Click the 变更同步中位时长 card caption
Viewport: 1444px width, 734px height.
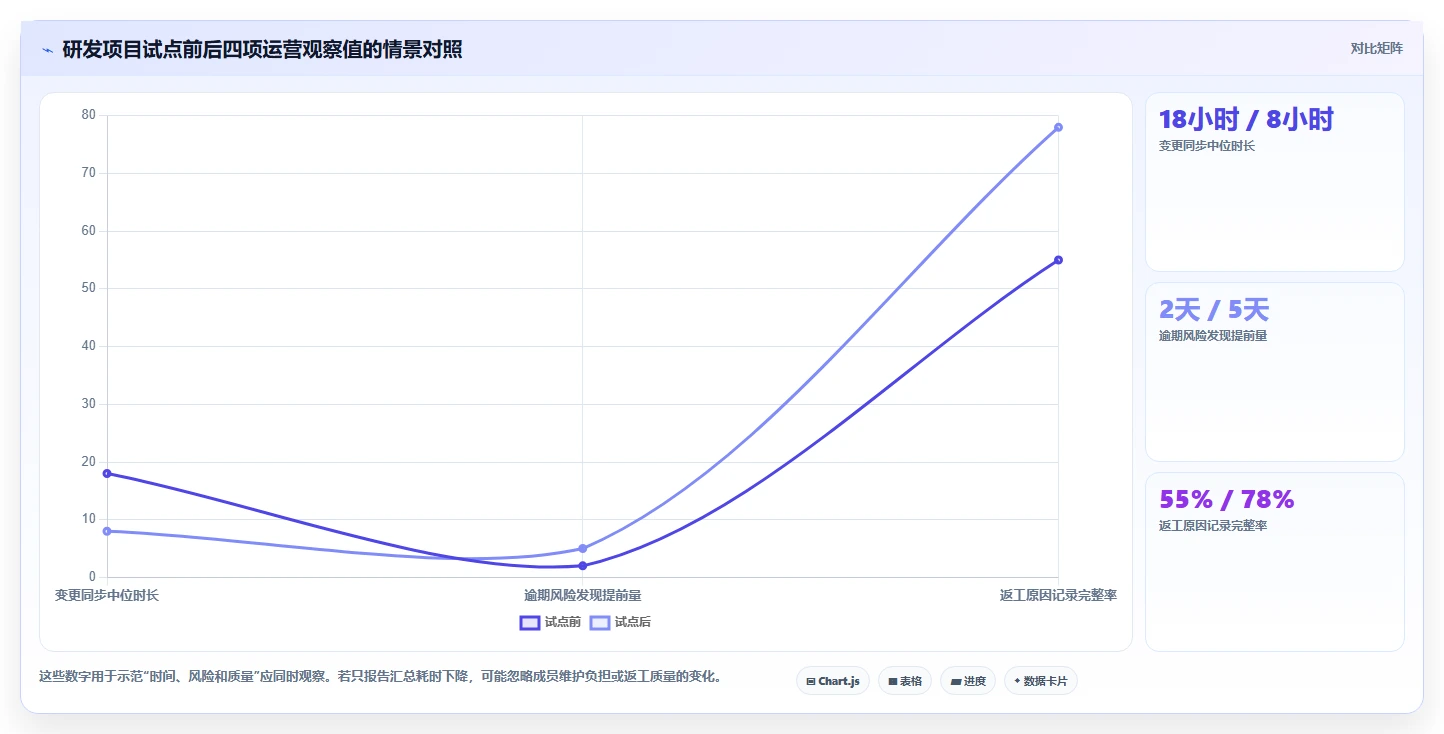click(1206, 146)
